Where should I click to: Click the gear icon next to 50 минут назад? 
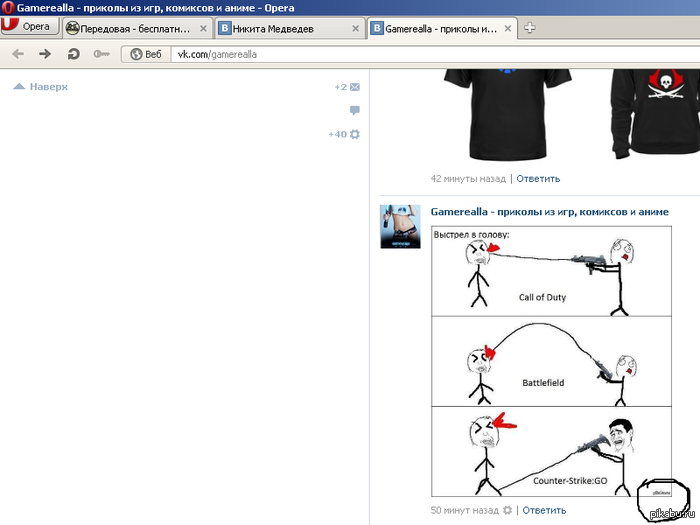tap(507, 510)
